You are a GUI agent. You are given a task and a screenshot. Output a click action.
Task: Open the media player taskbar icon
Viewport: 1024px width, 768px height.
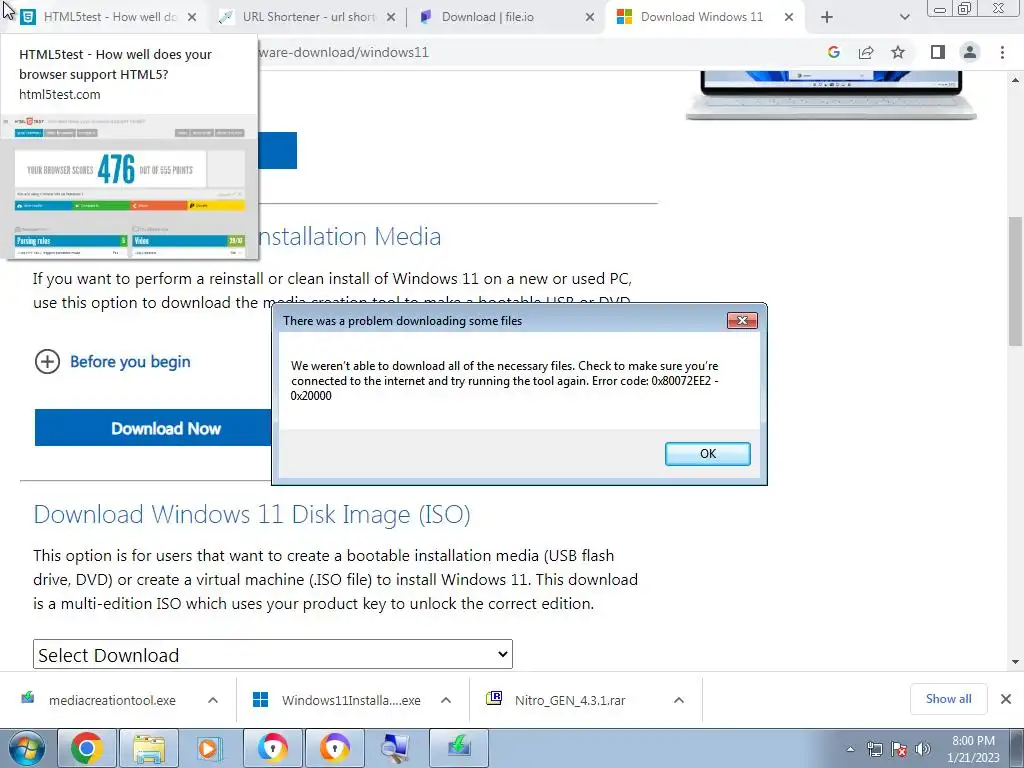click(210, 748)
